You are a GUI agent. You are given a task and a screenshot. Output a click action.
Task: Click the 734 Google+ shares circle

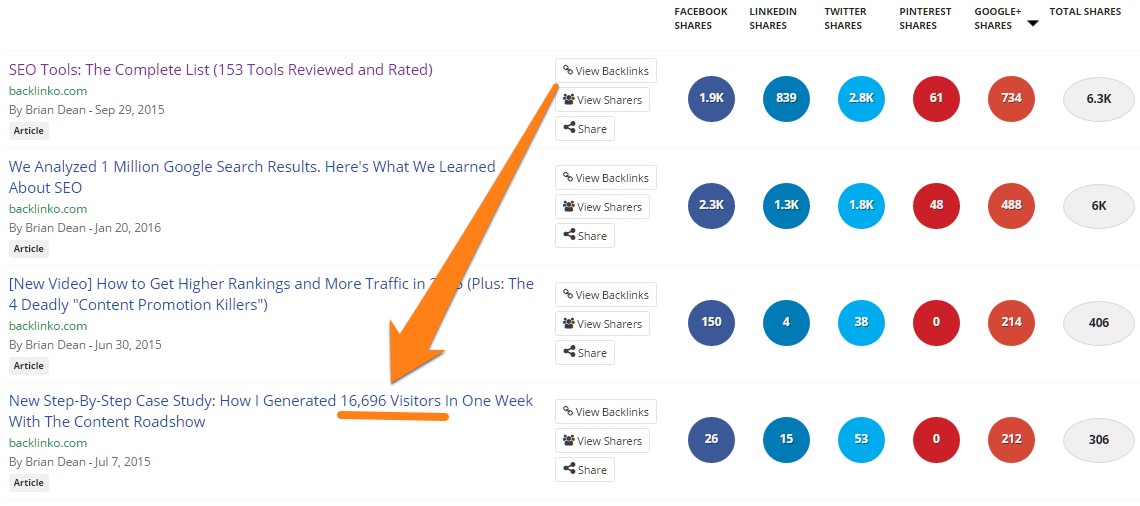point(1011,97)
